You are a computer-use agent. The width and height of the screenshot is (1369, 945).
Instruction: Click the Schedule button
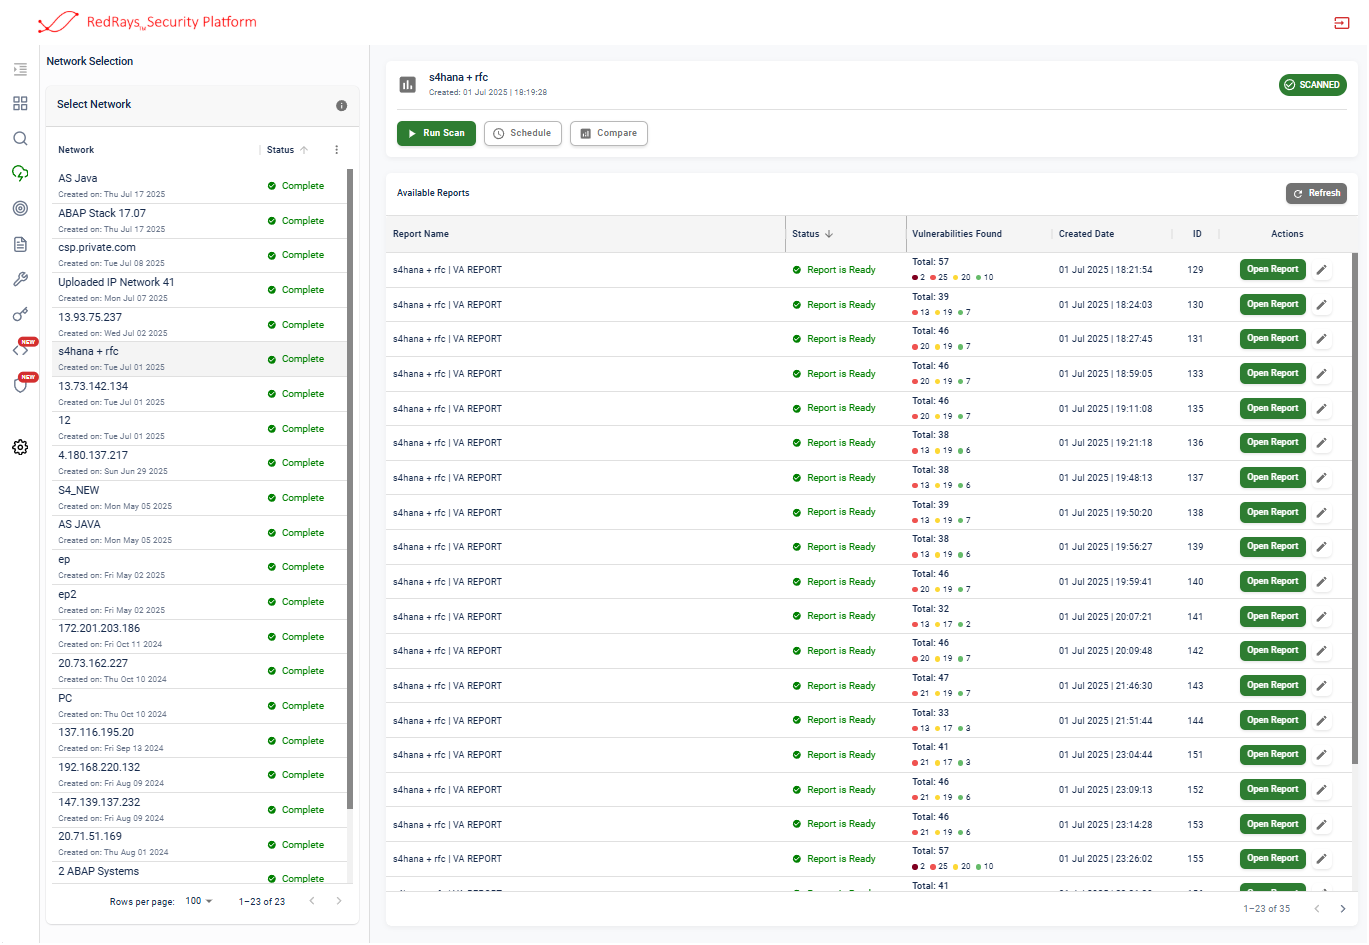tap(522, 133)
